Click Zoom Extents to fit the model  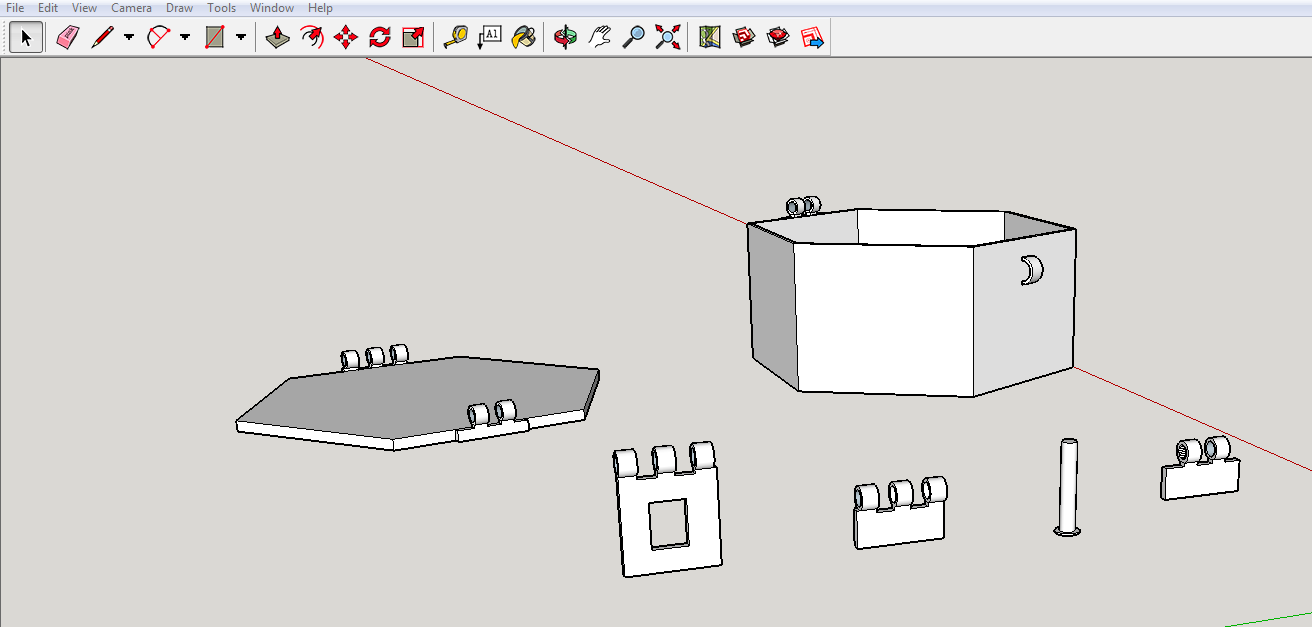666,37
